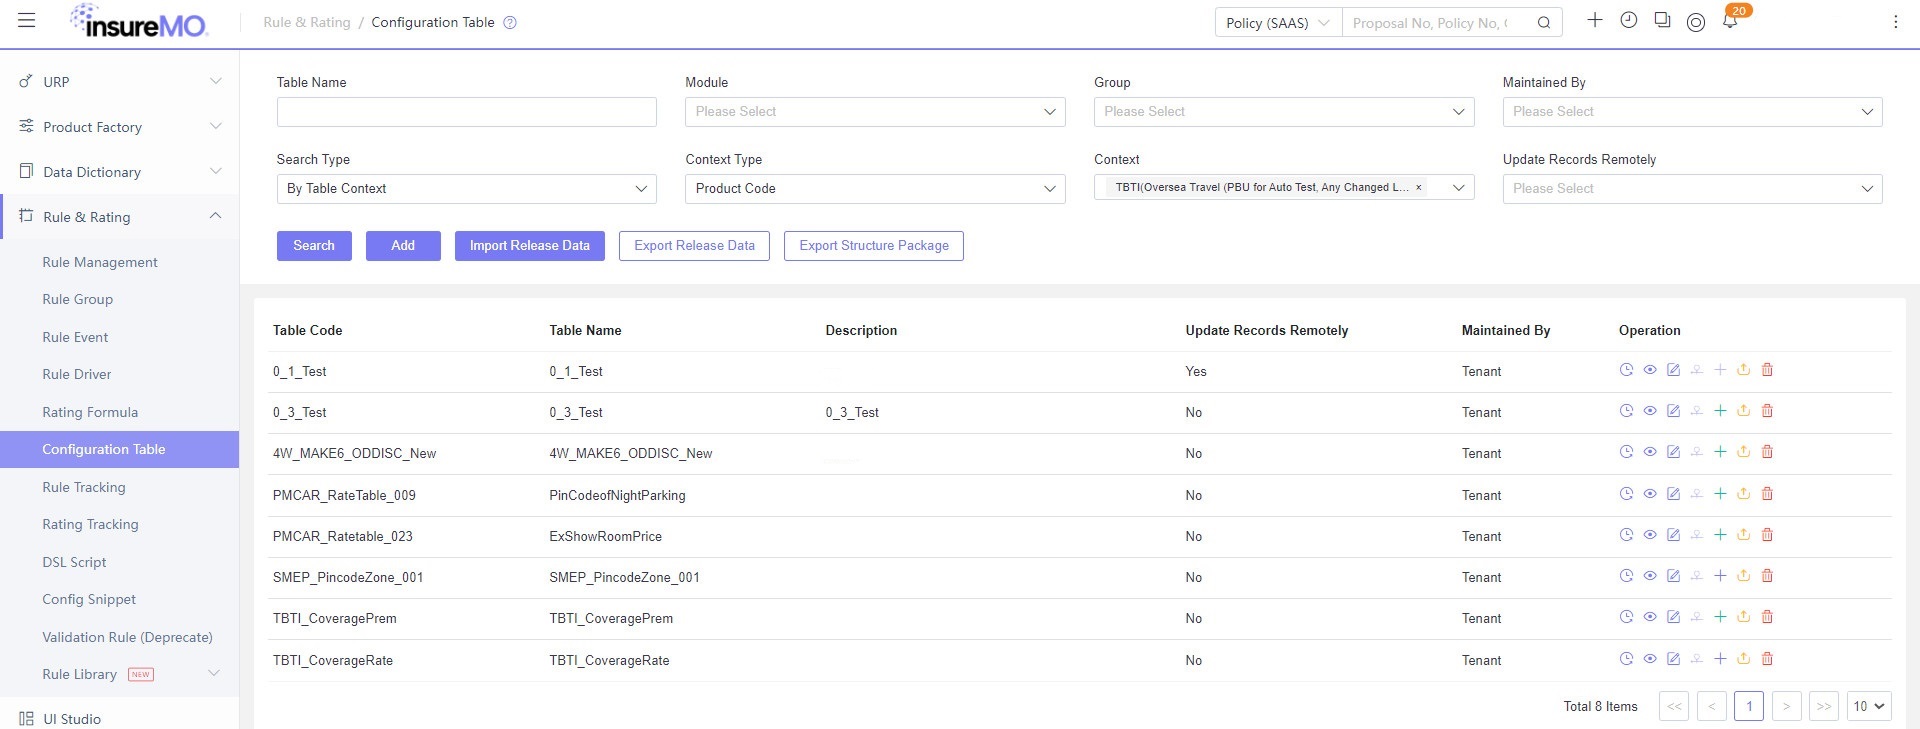Click the Export Structure Package button

click(874, 246)
